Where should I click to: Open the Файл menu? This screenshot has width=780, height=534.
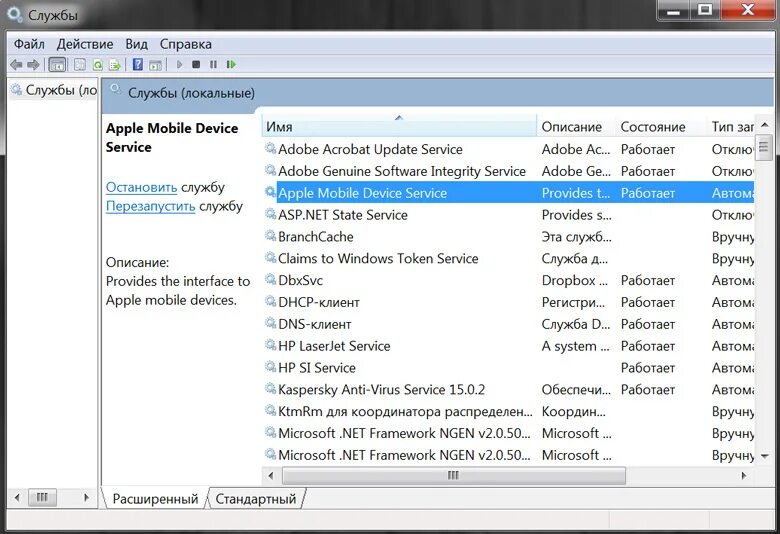click(29, 44)
